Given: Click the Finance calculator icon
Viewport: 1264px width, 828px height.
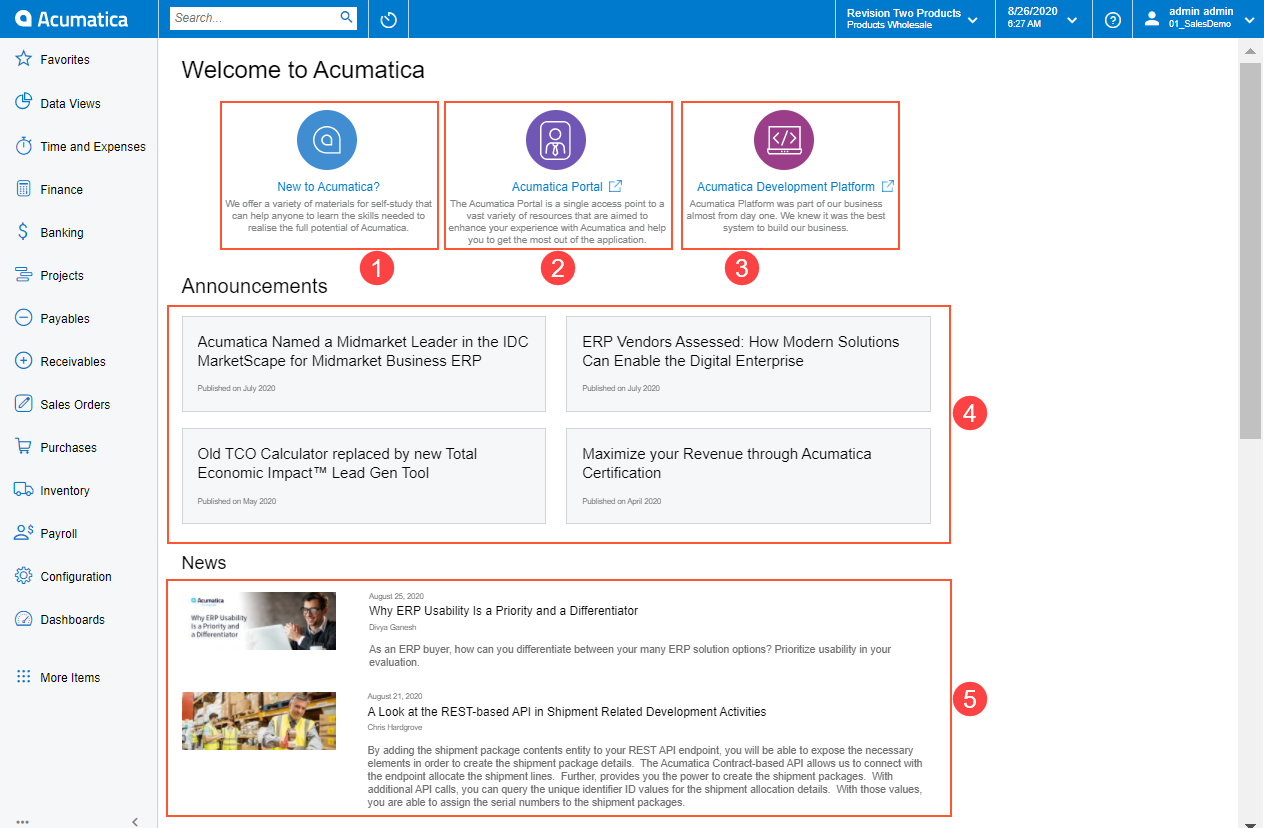Looking at the screenshot, I should click(x=24, y=189).
